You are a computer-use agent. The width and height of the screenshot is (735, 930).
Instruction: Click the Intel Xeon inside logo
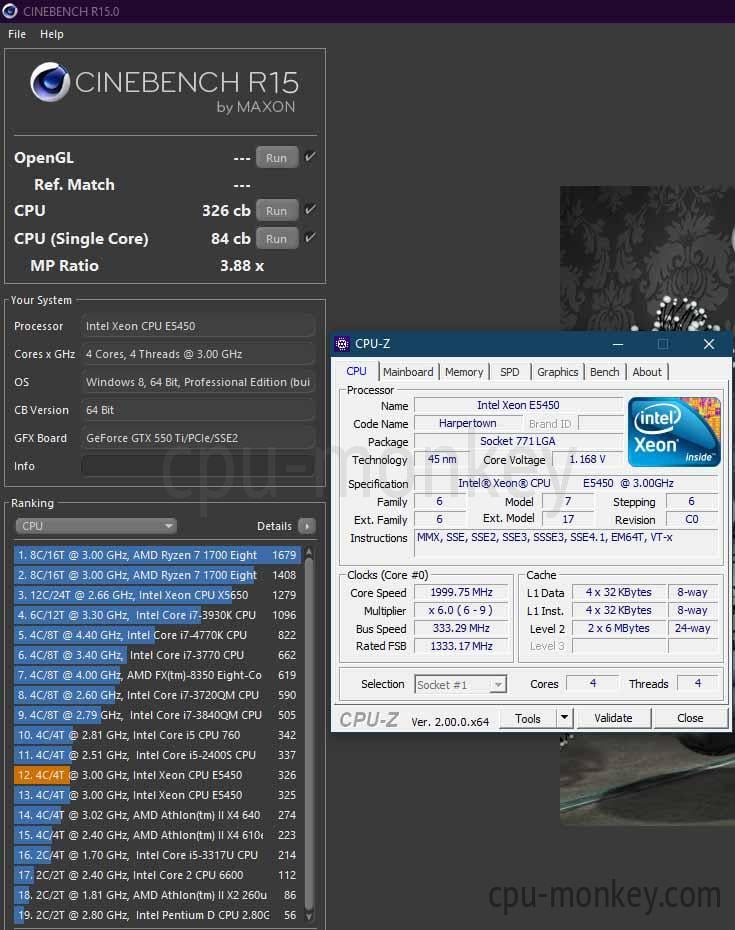coord(674,431)
